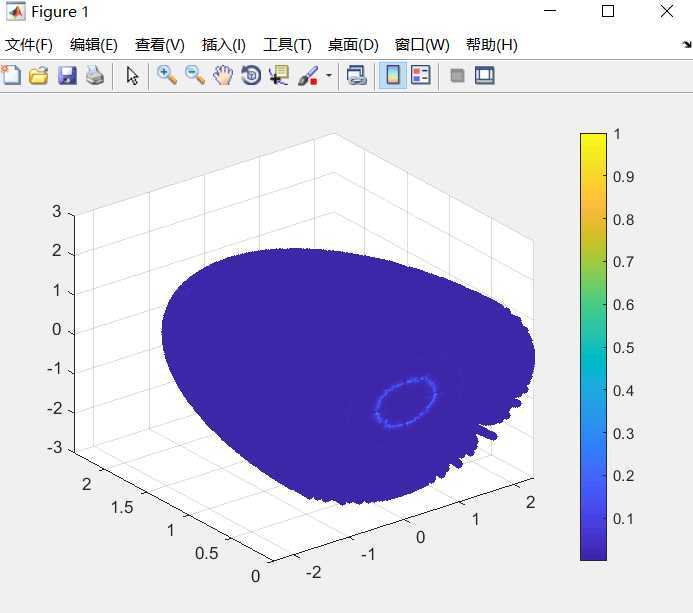Click colorbar tick label 0.1
This screenshot has height=613, width=693.
(623, 519)
